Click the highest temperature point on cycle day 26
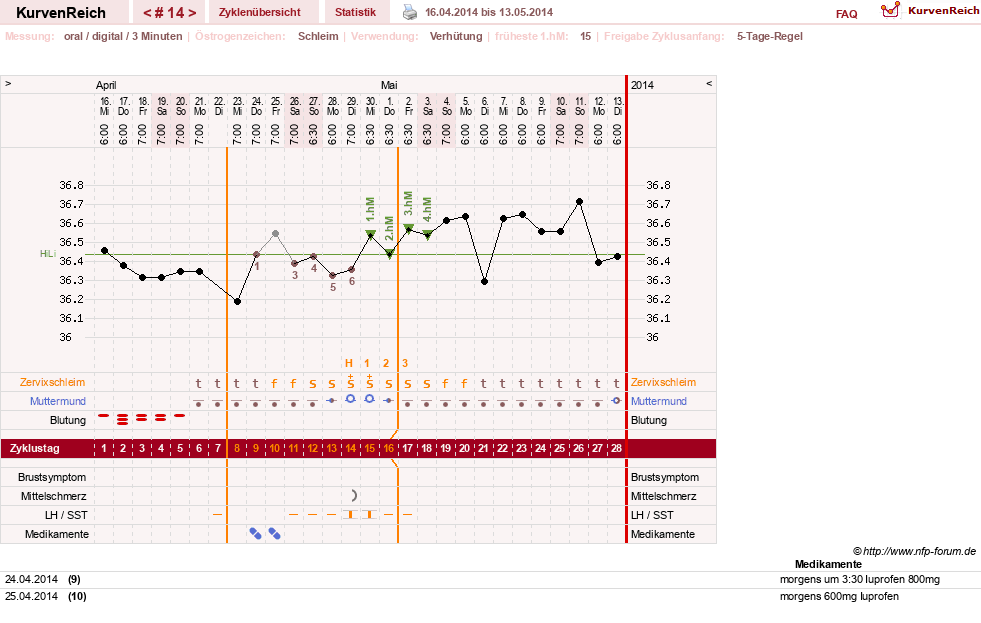This screenshot has height=623, width=981. (579, 201)
